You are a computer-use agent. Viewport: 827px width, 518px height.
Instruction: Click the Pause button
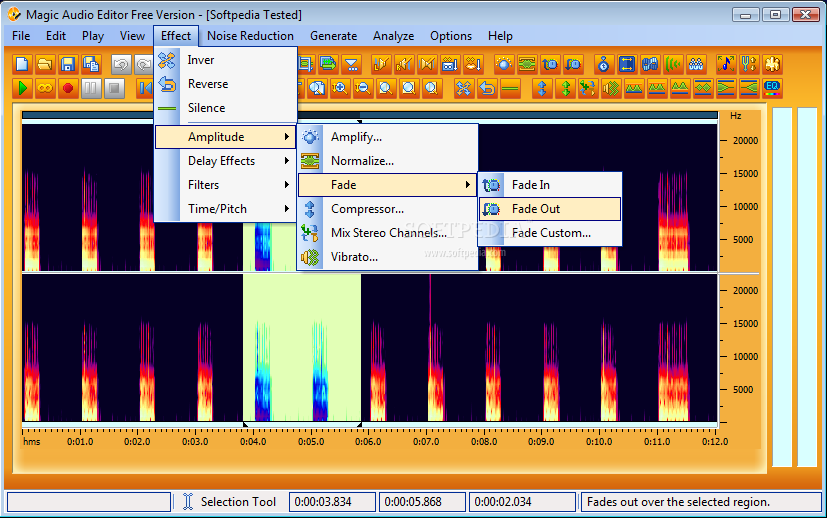pos(91,88)
